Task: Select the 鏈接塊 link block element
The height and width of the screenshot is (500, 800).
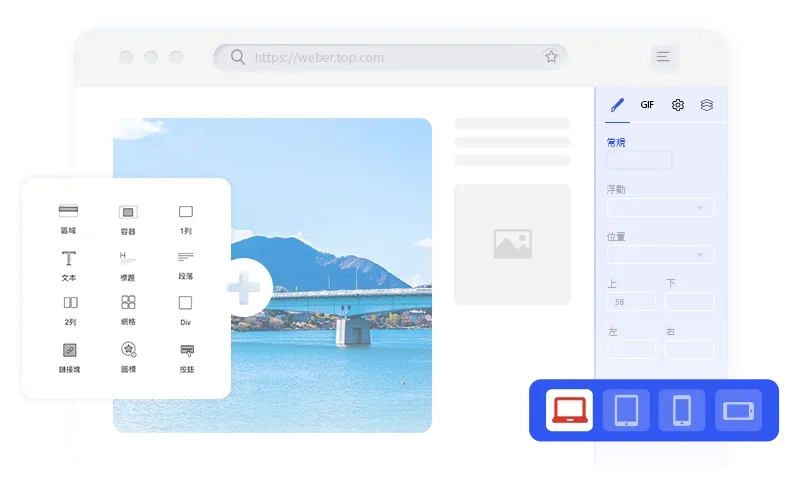Action: click(68, 356)
